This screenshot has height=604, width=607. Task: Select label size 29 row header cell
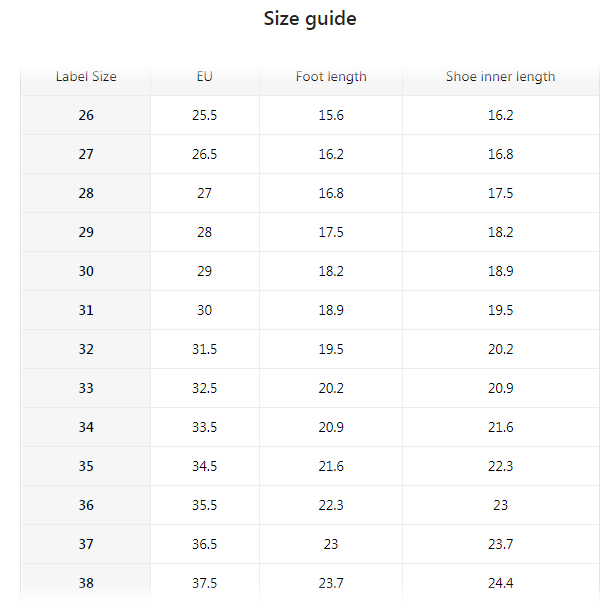pos(86,233)
